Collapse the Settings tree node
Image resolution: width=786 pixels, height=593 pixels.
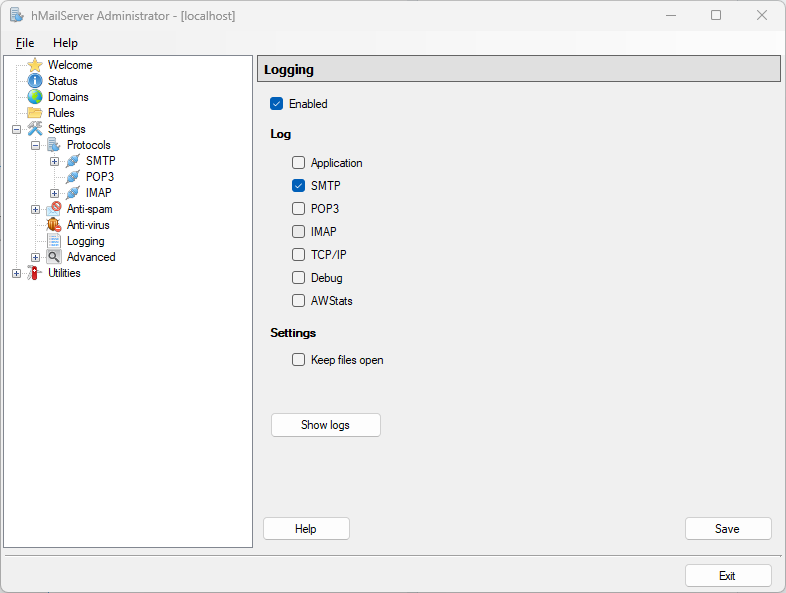[x=17, y=129]
